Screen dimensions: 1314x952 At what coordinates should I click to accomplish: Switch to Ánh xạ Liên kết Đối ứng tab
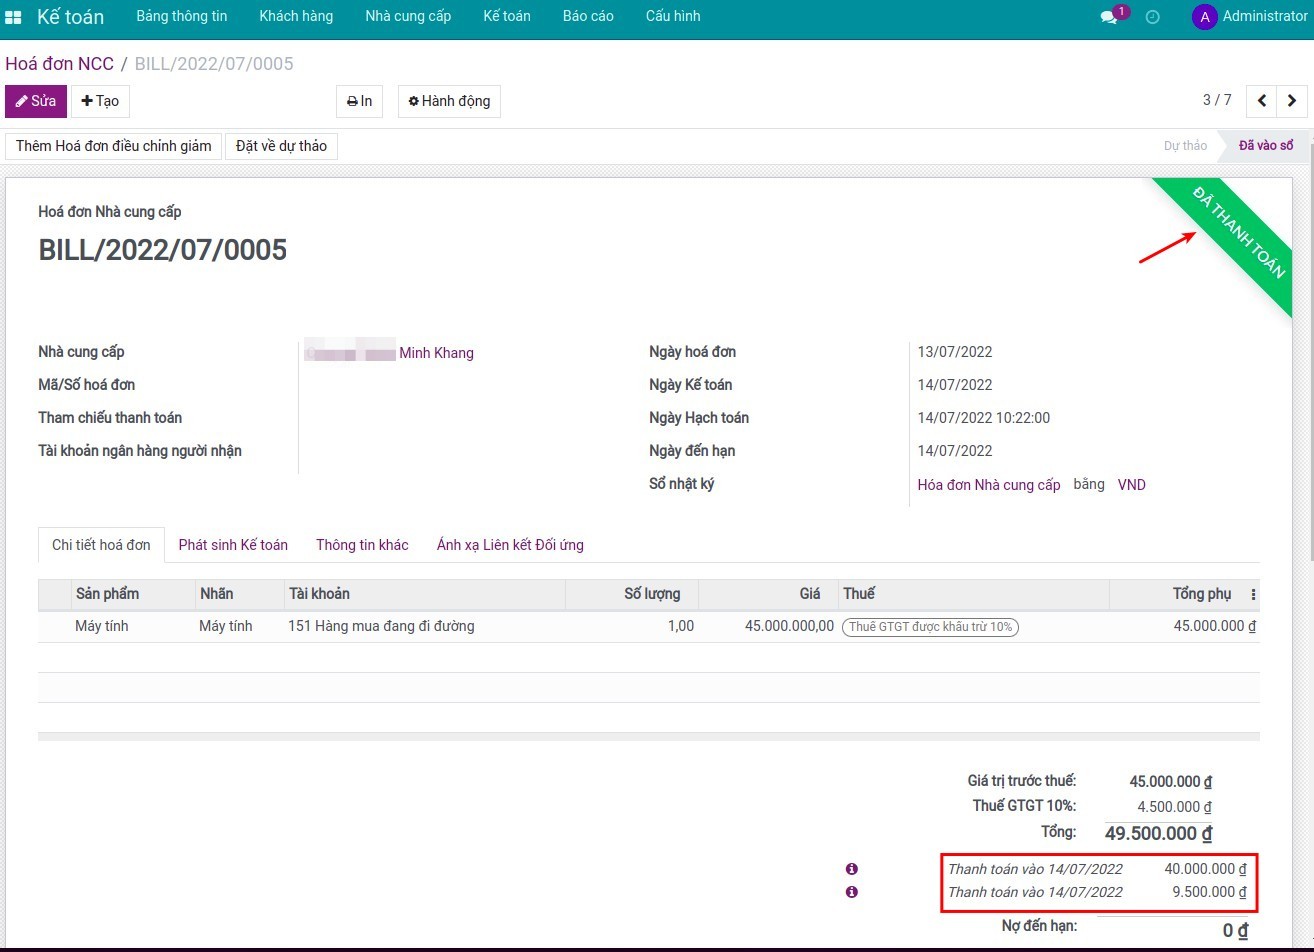tap(510, 545)
